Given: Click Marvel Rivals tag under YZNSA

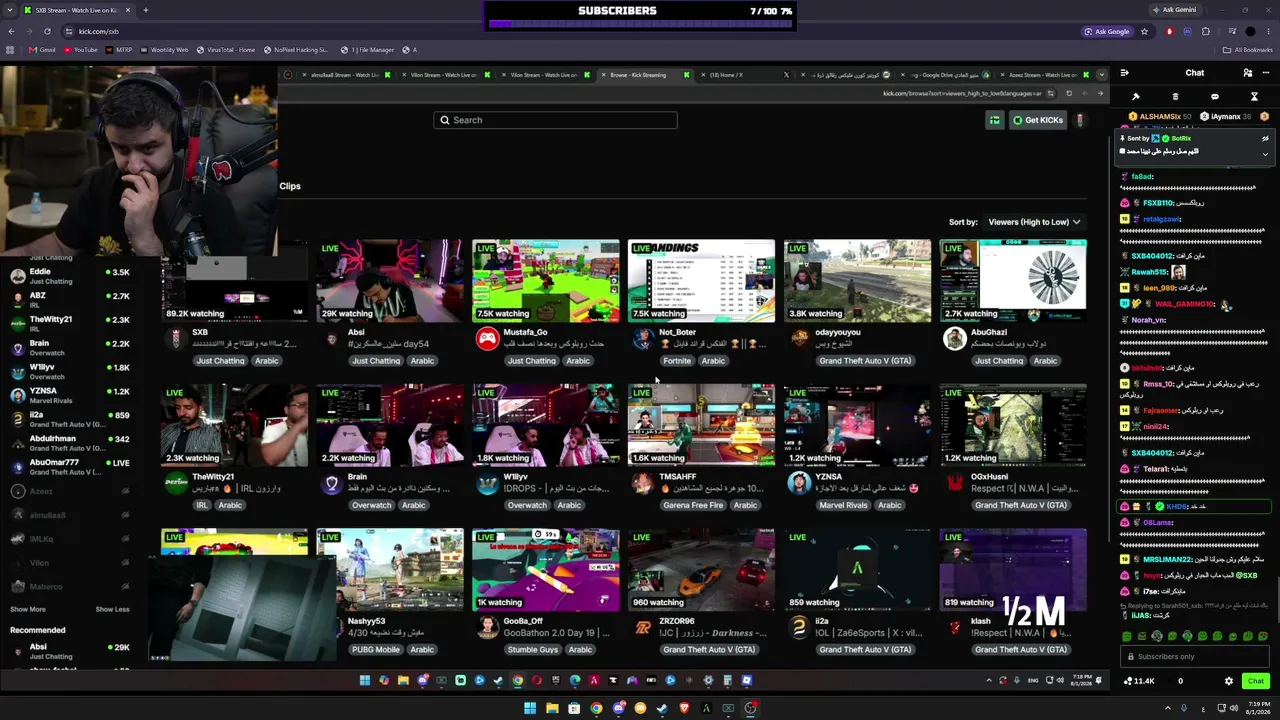Looking at the screenshot, I should pyautogui.click(x=843, y=505).
